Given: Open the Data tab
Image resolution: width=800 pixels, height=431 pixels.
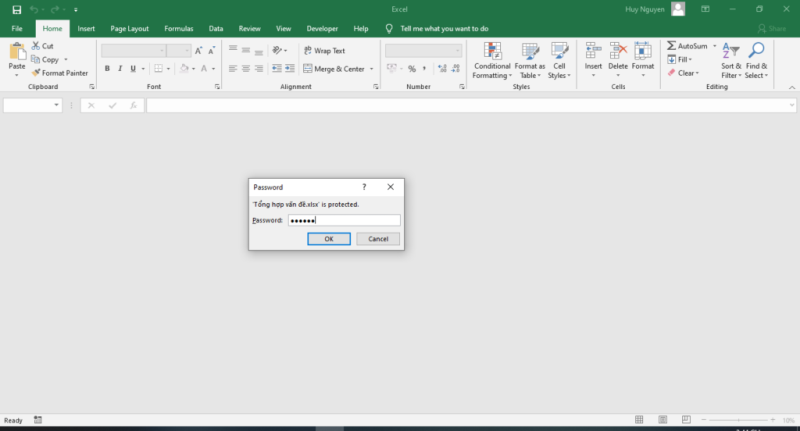Looking at the screenshot, I should [x=216, y=29].
